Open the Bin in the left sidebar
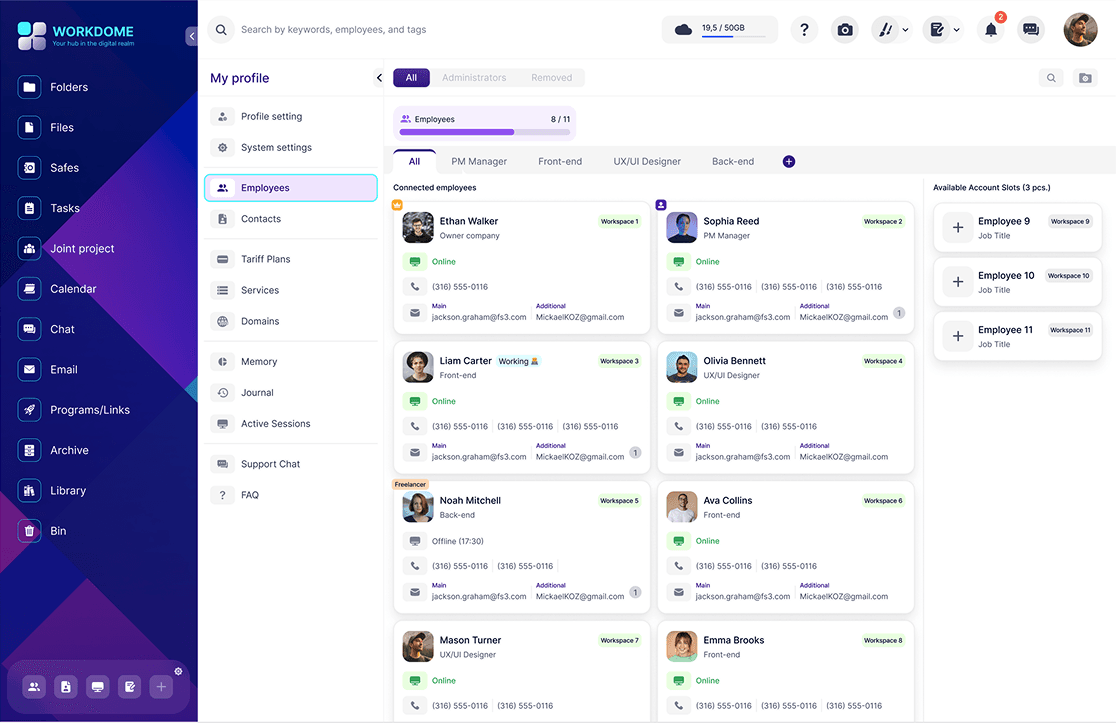This screenshot has height=723, width=1116. (x=58, y=531)
